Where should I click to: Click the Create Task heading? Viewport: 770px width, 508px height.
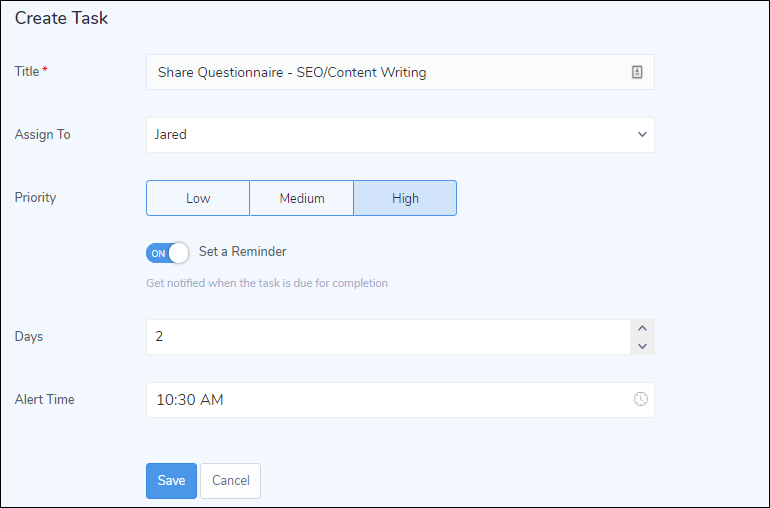[61, 18]
